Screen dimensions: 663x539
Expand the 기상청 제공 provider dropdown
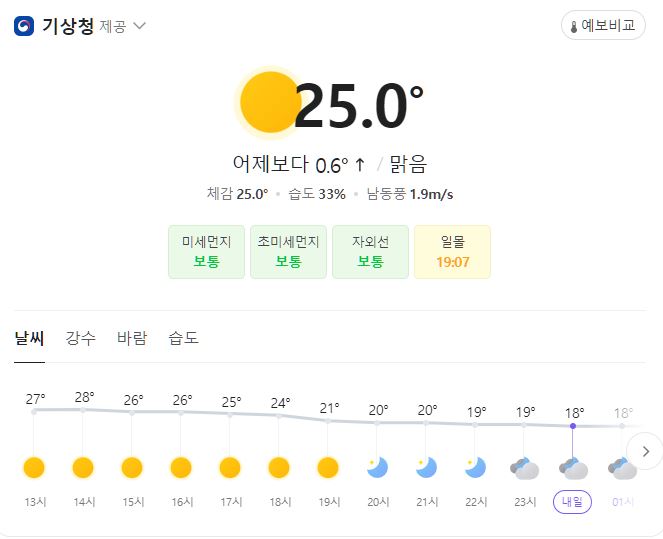(x=140, y=26)
